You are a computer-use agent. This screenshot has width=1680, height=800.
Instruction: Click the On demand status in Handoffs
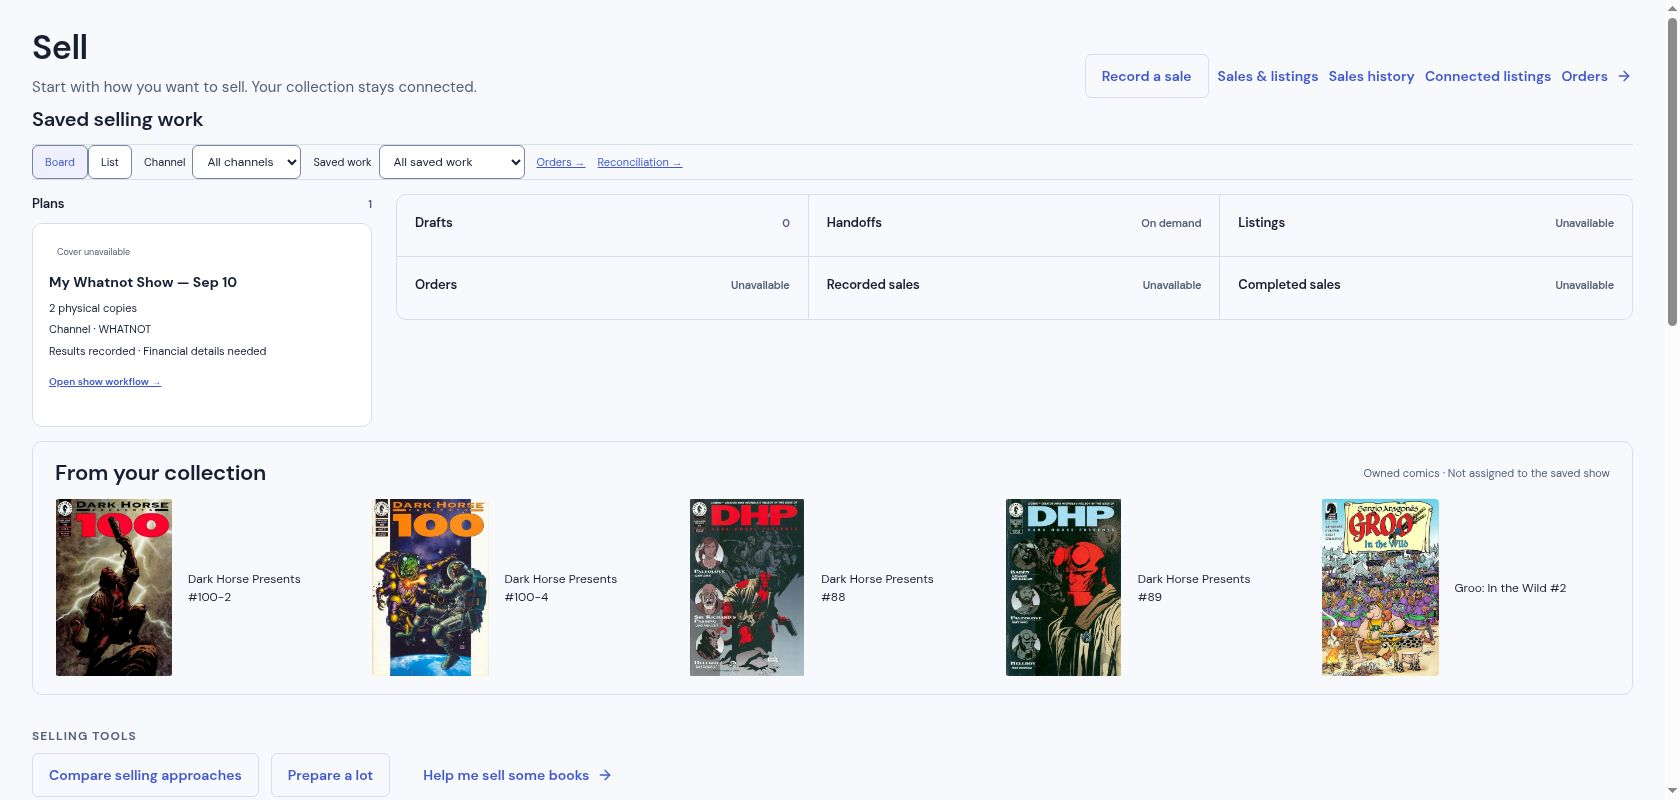[1171, 223]
